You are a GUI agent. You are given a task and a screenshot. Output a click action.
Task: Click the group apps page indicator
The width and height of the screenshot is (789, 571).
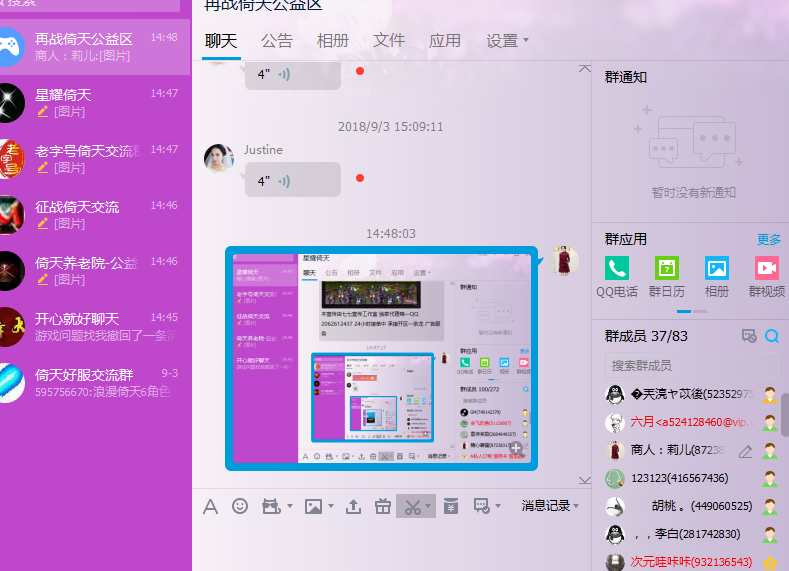(691, 311)
